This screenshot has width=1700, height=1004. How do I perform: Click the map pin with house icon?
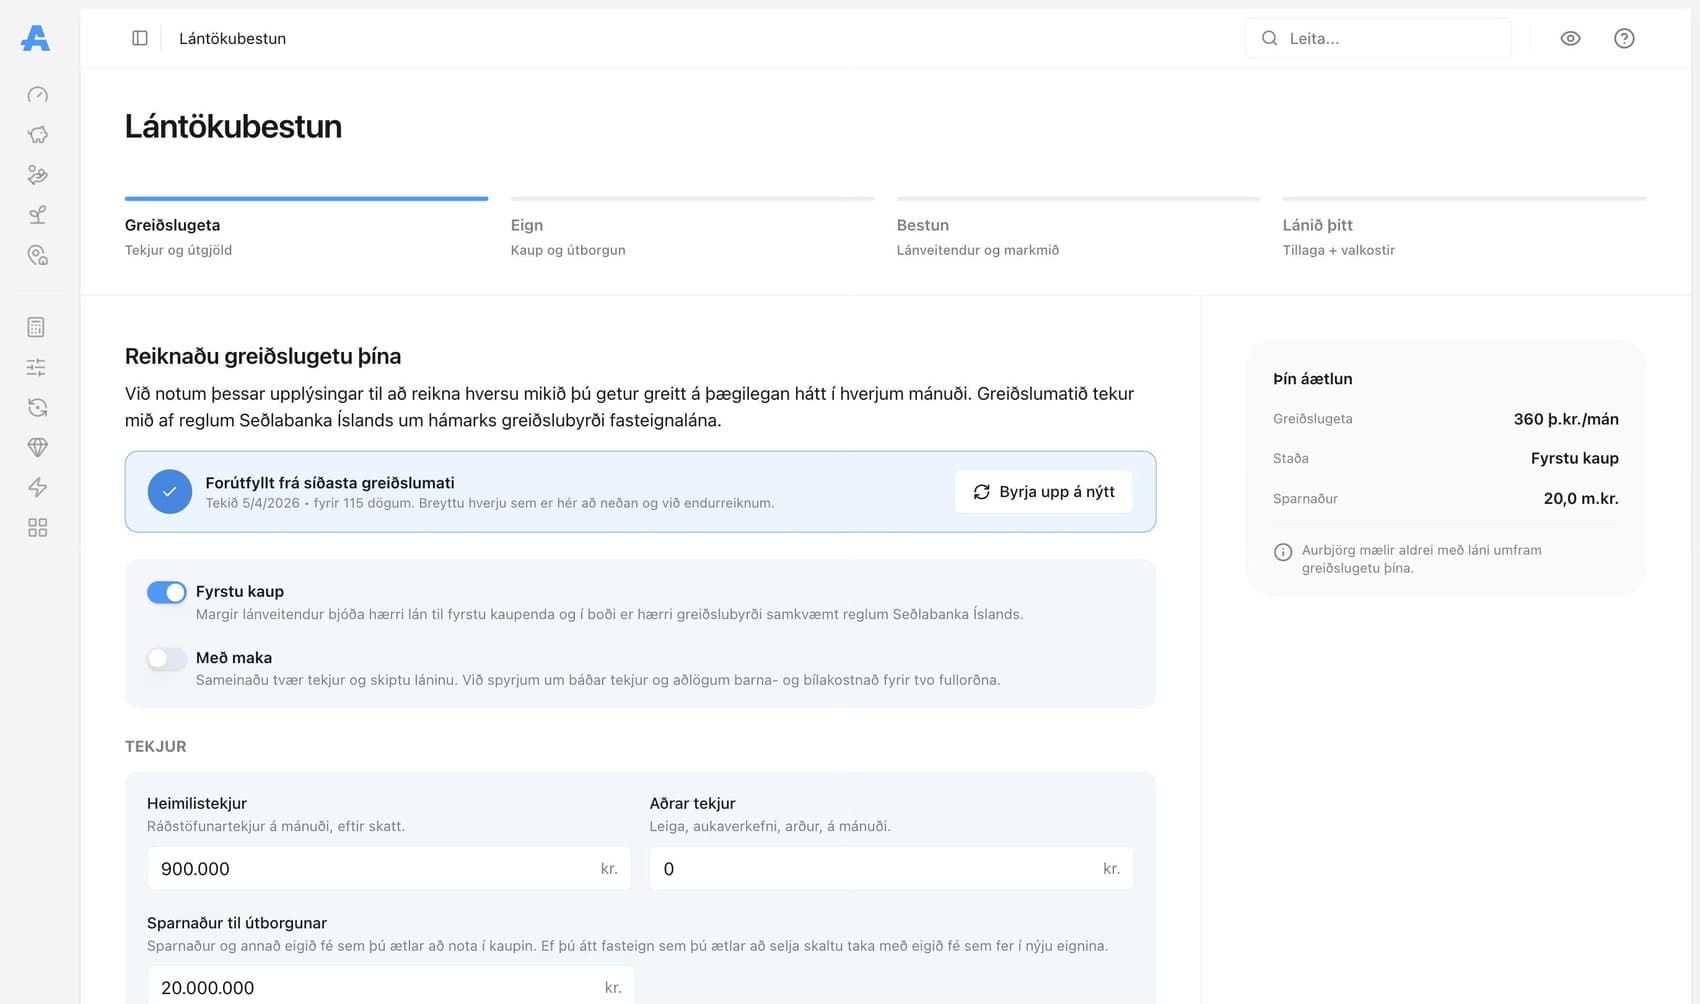click(x=37, y=255)
